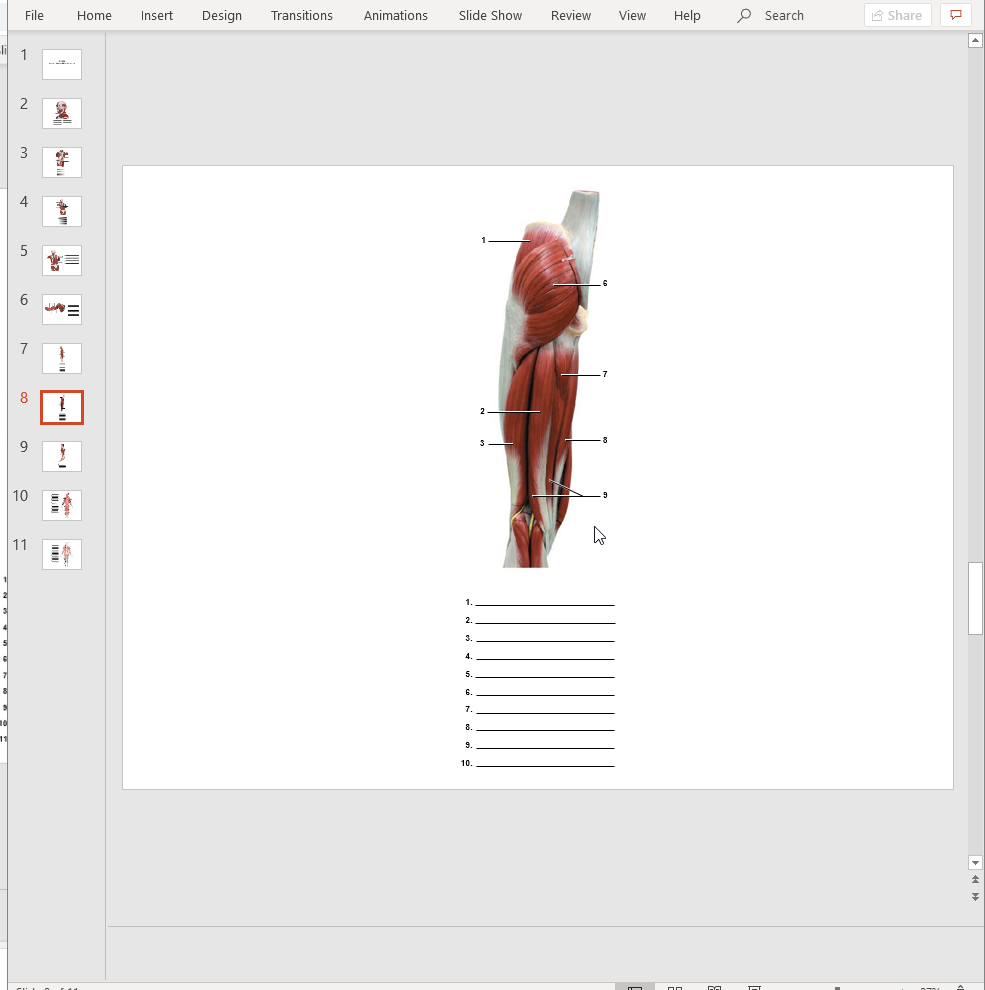Screen dimensions: 985x990
Task: Select slide 10 thumbnail
Action: (x=62, y=506)
